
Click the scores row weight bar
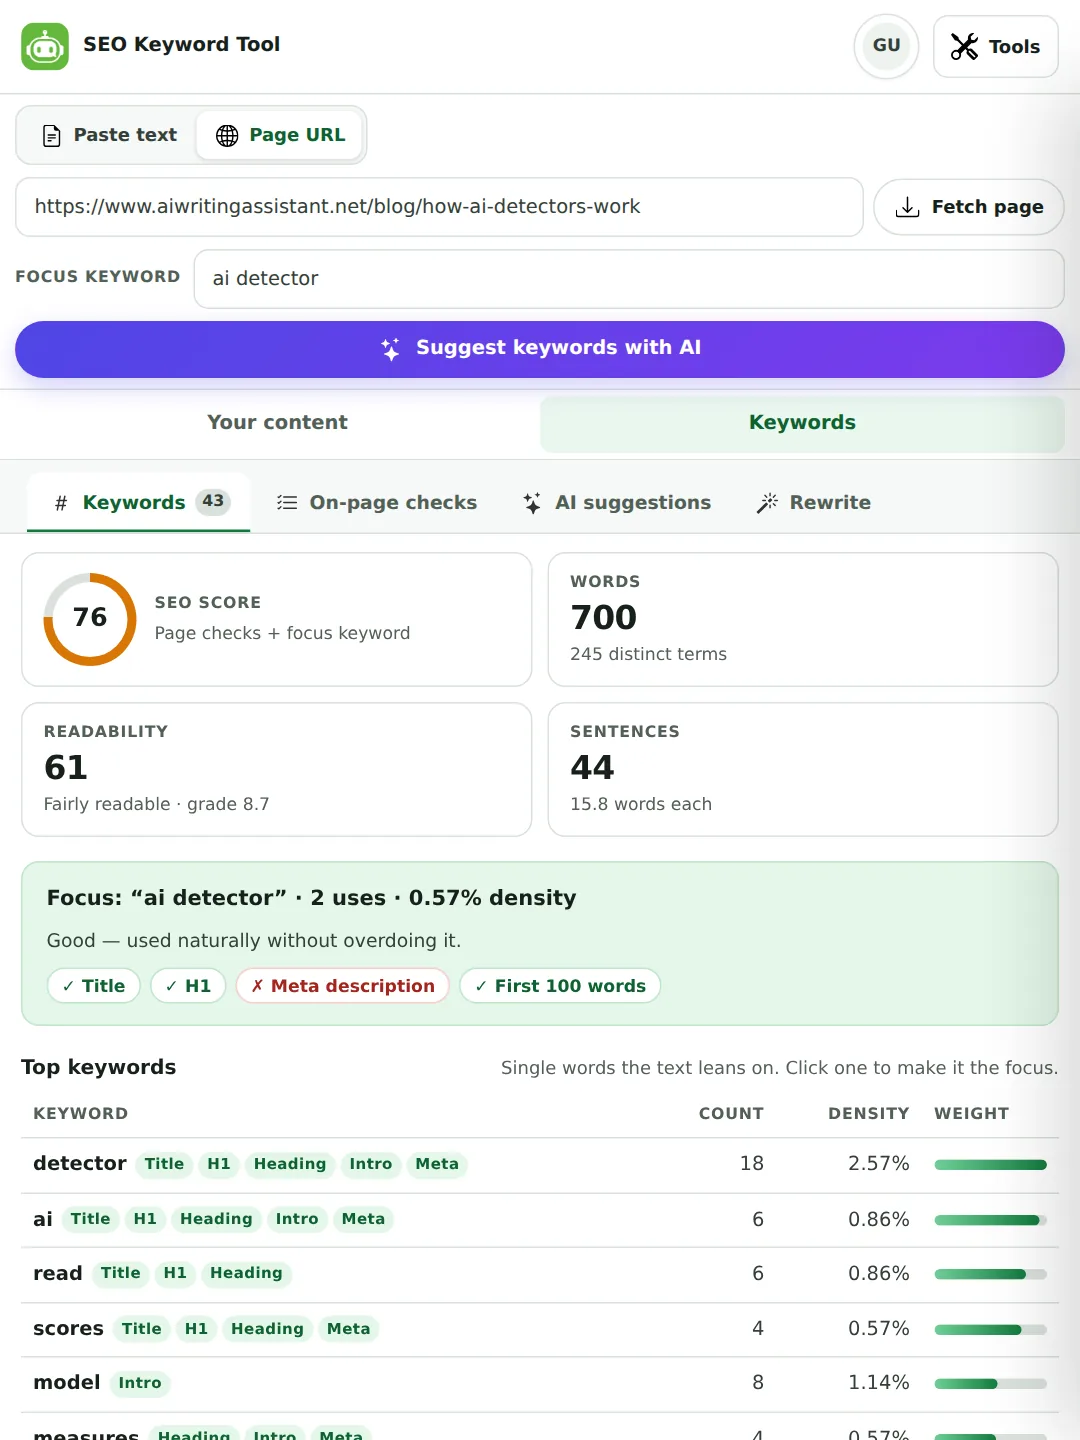pyautogui.click(x=991, y=1329)
